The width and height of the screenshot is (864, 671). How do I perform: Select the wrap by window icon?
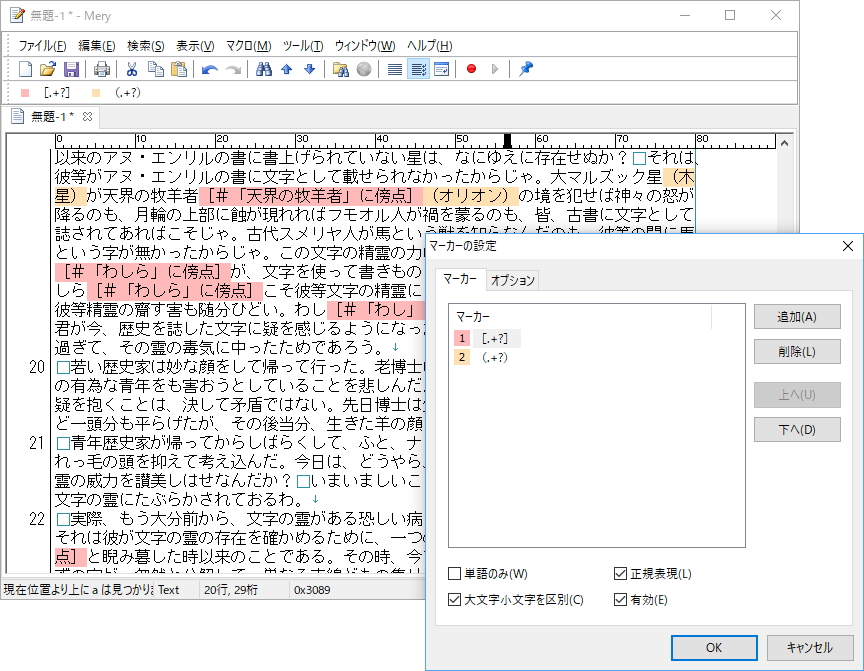click(441, 69)
